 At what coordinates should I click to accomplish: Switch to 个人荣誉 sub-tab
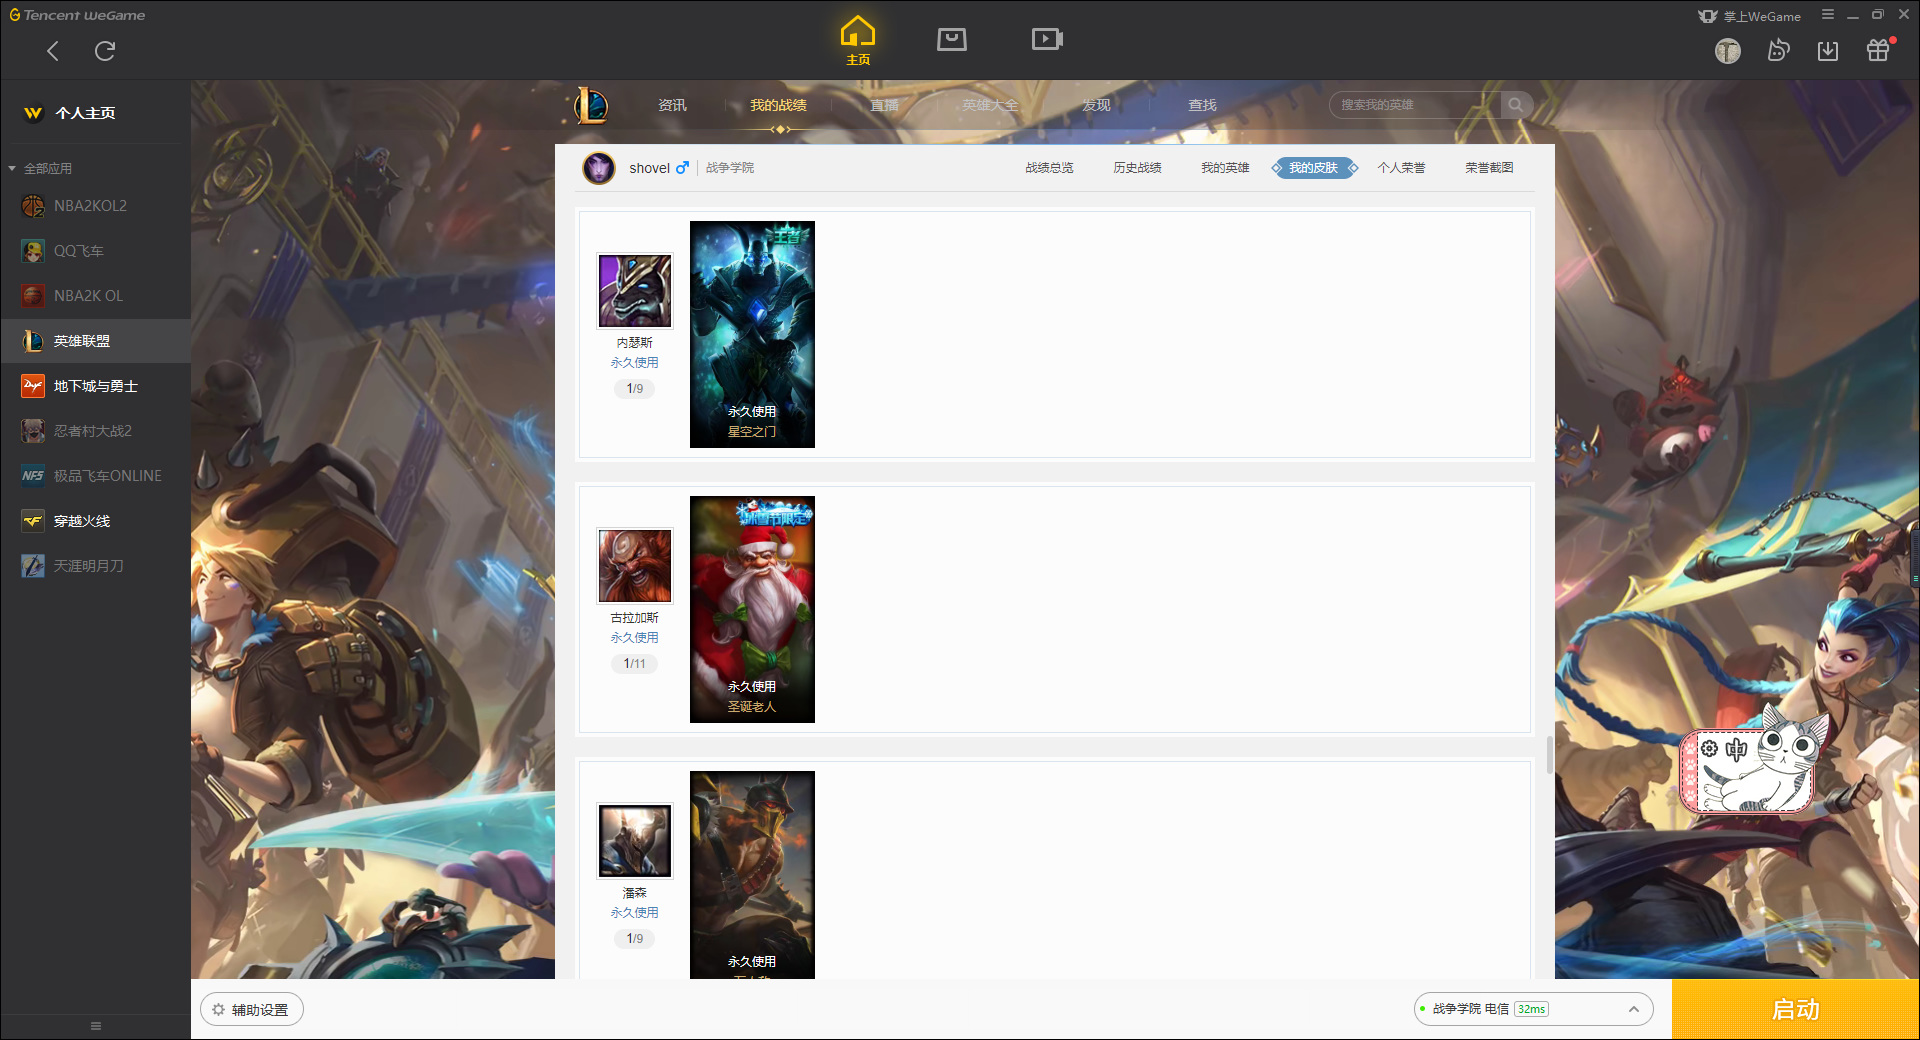coord(1401,168)
